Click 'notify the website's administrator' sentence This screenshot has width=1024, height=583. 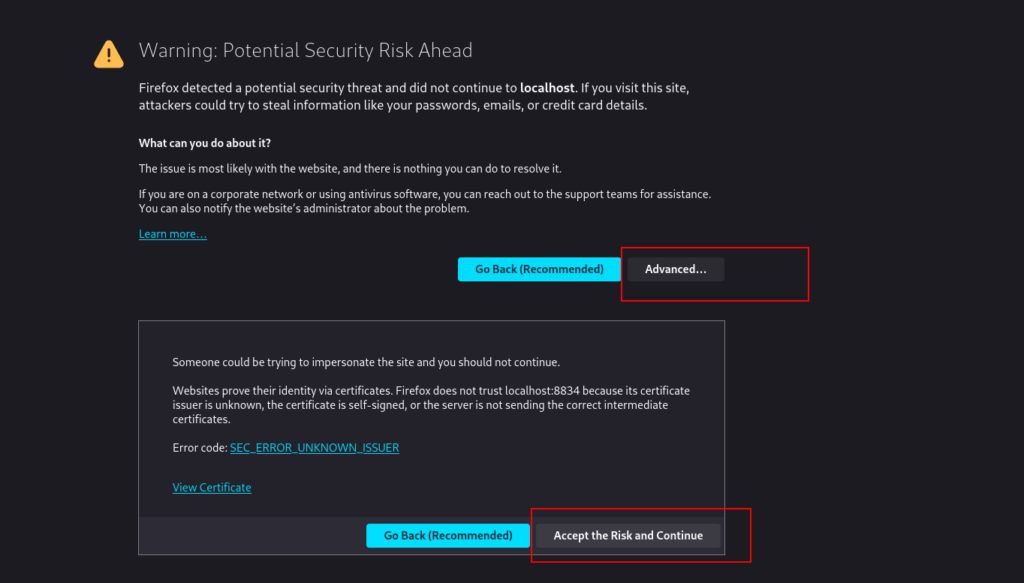[304, 208]
